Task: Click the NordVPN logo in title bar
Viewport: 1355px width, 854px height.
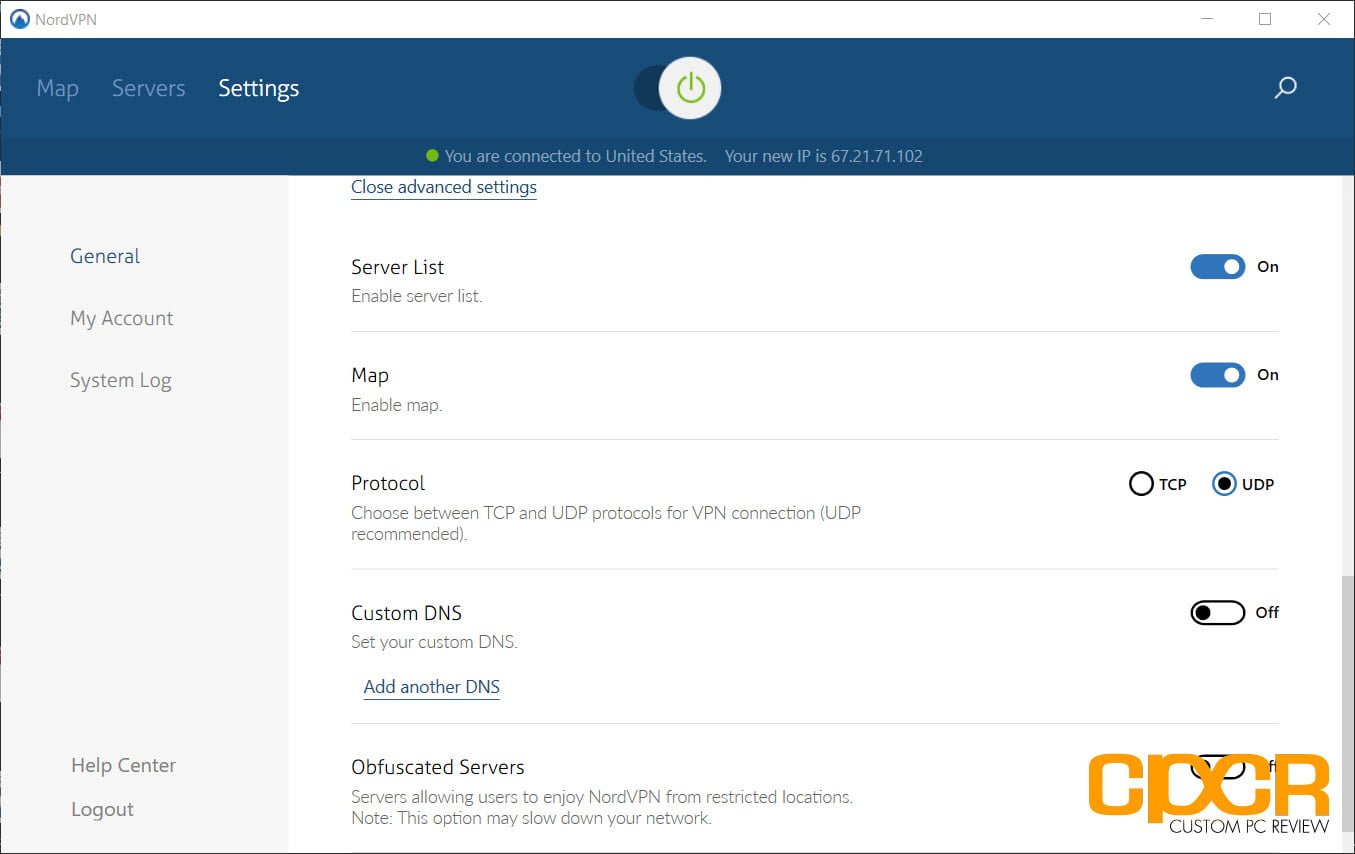Action: click(19, 19)
